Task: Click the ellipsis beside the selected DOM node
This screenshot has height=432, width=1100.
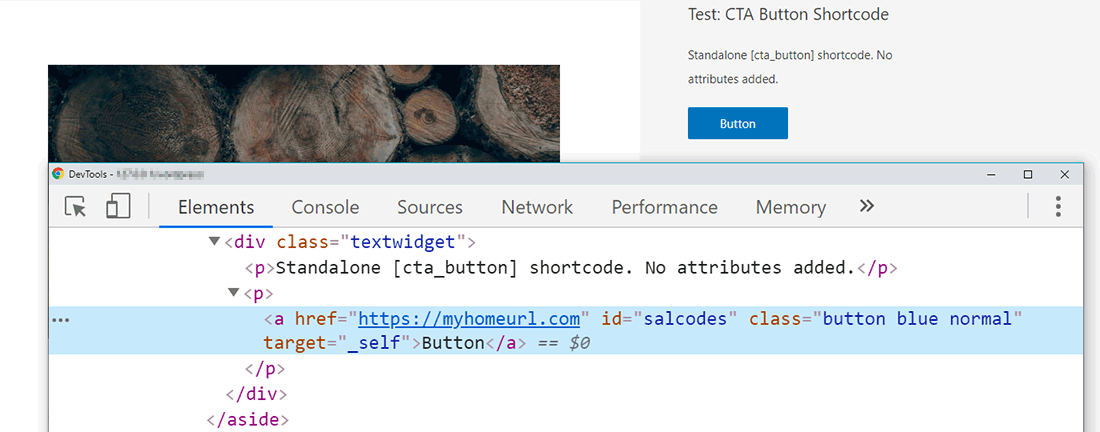Action: coord(60,320)
